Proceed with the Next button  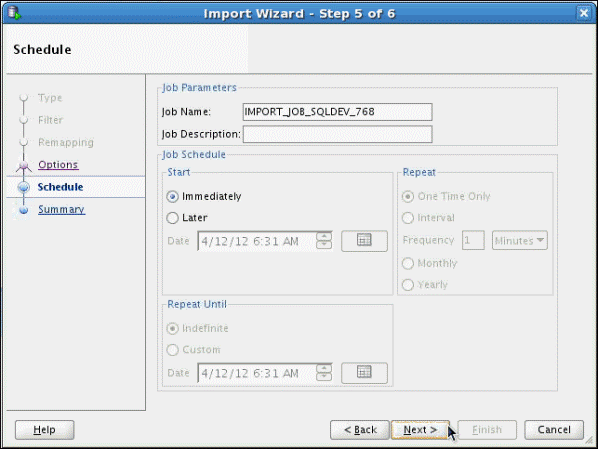coord(420,430)
